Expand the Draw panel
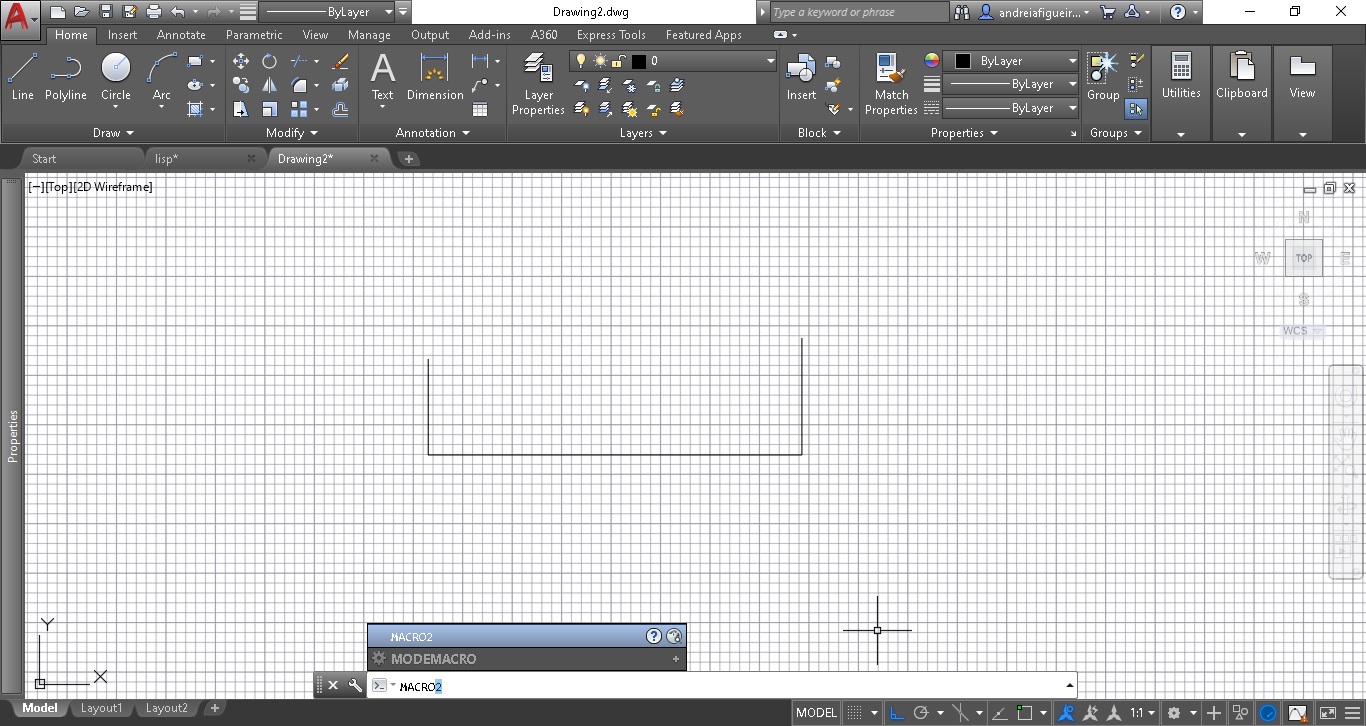 click(x=114, y=133)
